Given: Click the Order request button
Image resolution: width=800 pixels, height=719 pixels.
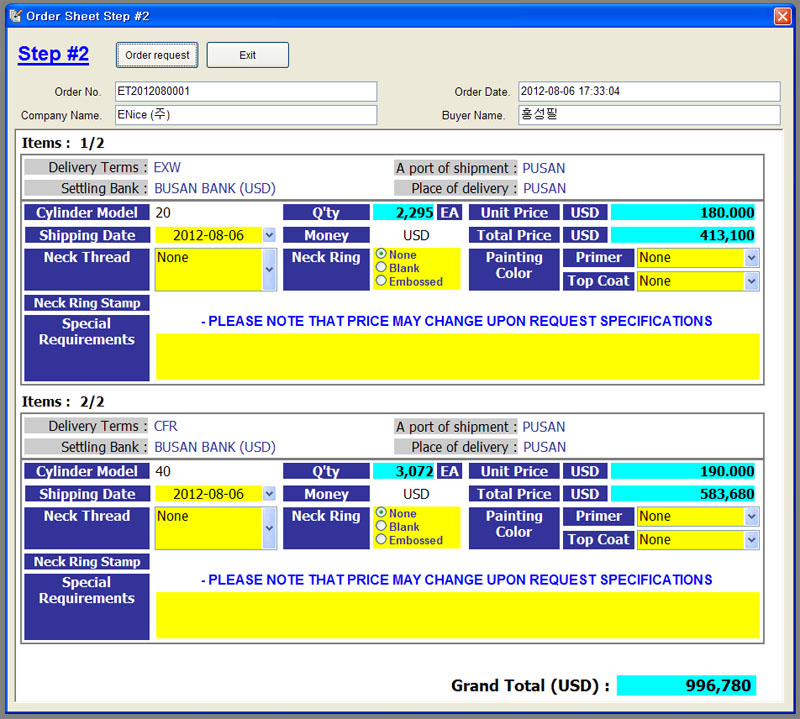Looking at the screenshot, I should 157,55.
